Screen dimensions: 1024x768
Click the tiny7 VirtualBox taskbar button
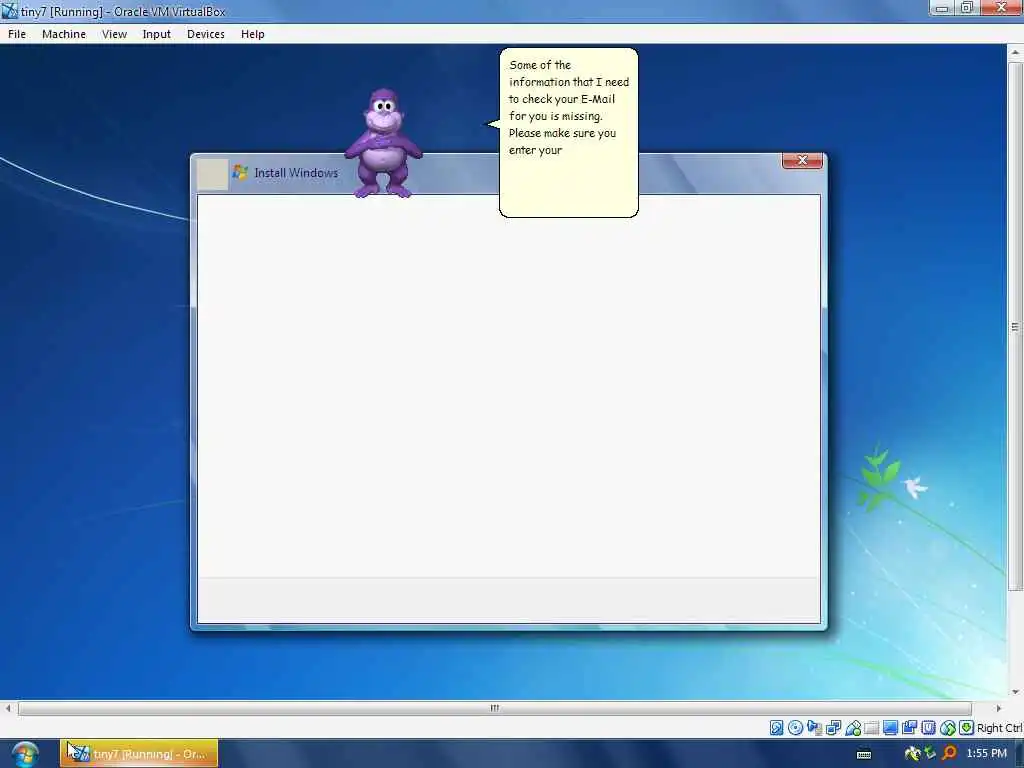pos(139,754)
